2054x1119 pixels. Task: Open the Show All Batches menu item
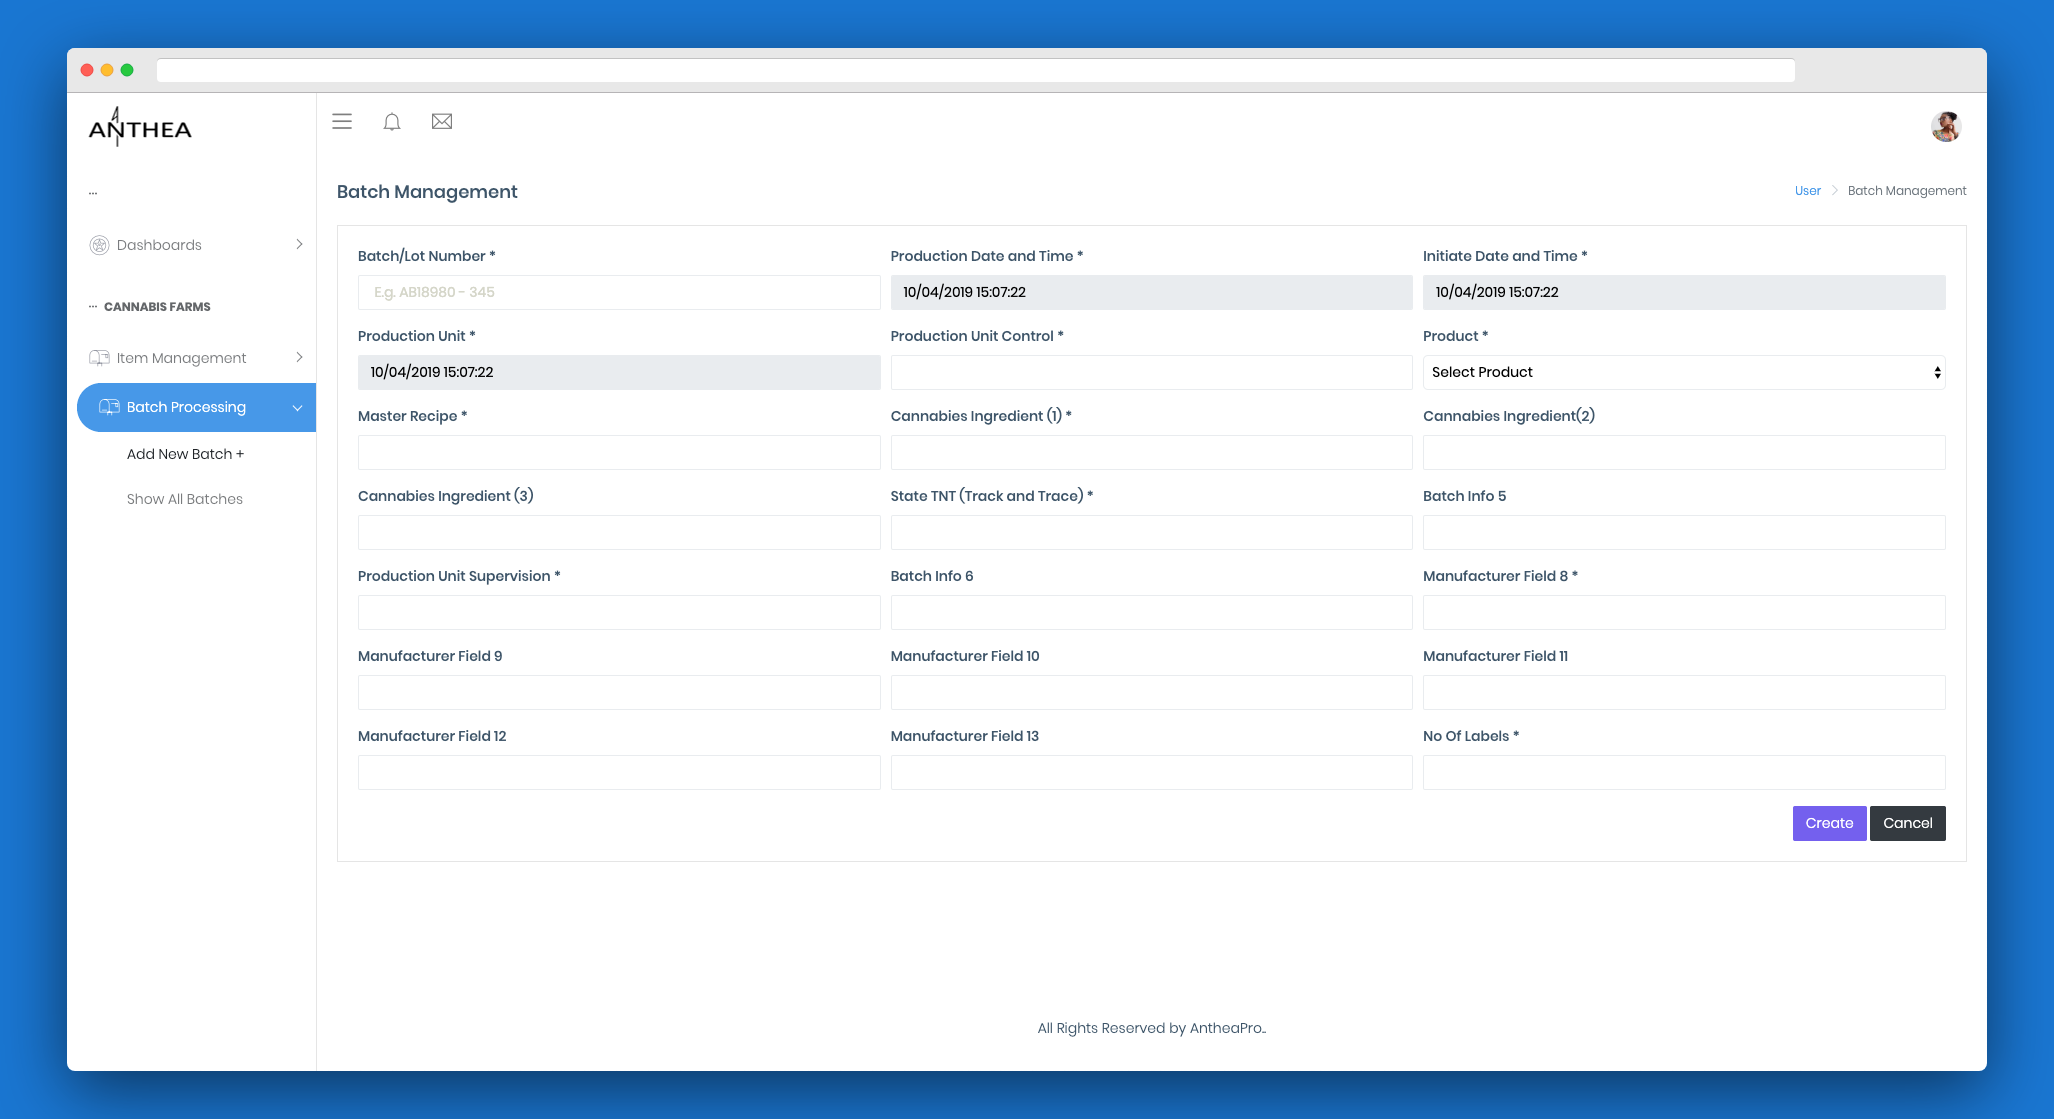tap(185, 499)
